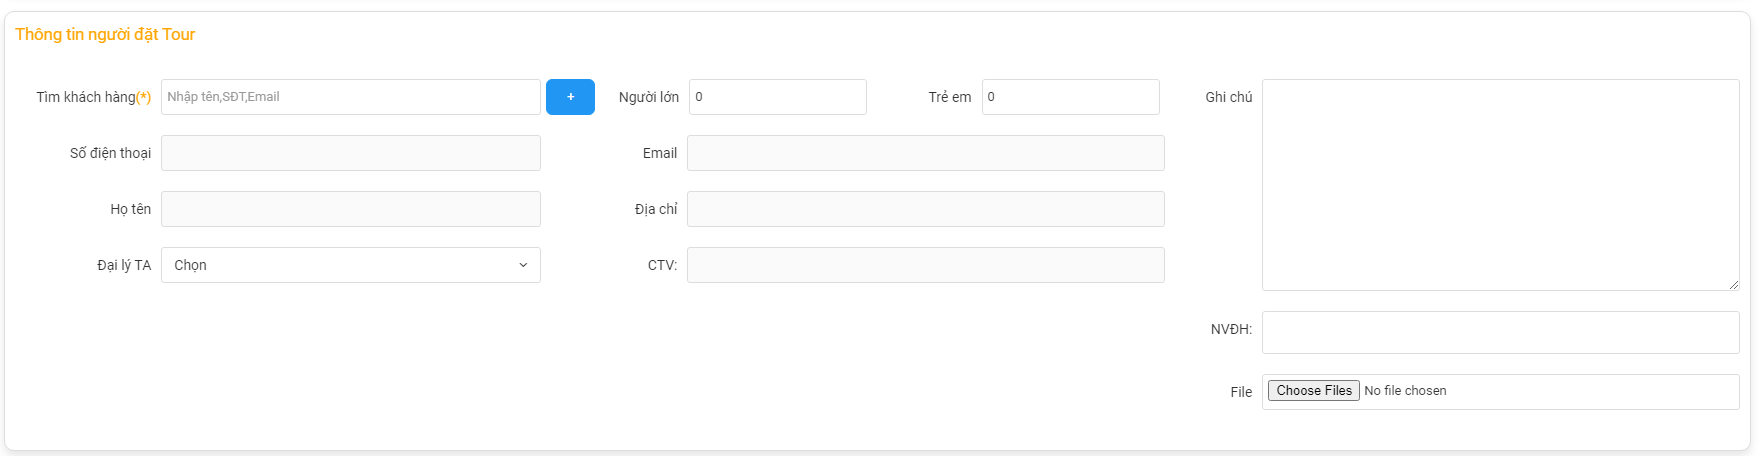This screenshot has height=456, width=1761.
Task: Click the blue plus add customer button
Action: (570, 97)
